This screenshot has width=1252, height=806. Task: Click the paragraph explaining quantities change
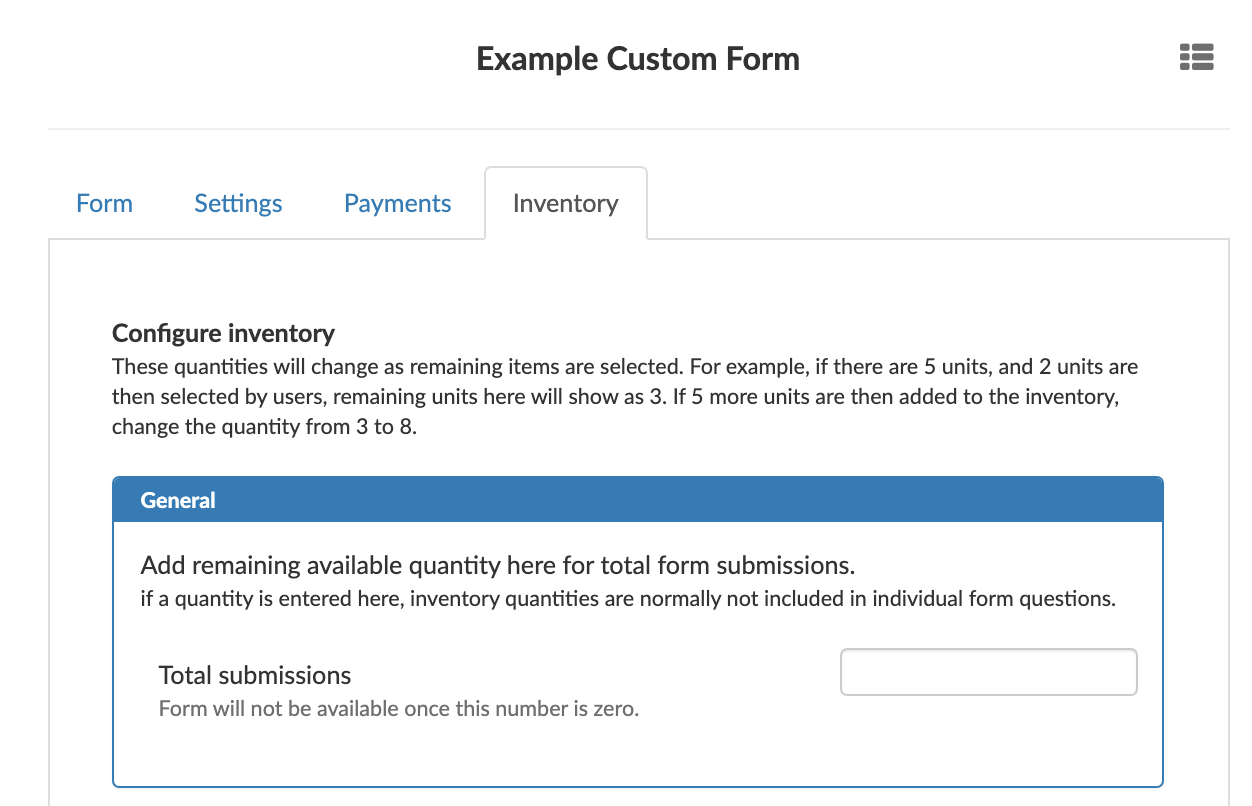(625, 396)
